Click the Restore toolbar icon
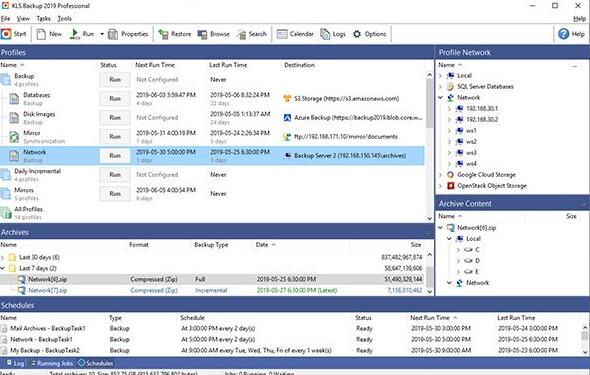The height and width of the screenshot is (375, 590). tap(163, 34)
